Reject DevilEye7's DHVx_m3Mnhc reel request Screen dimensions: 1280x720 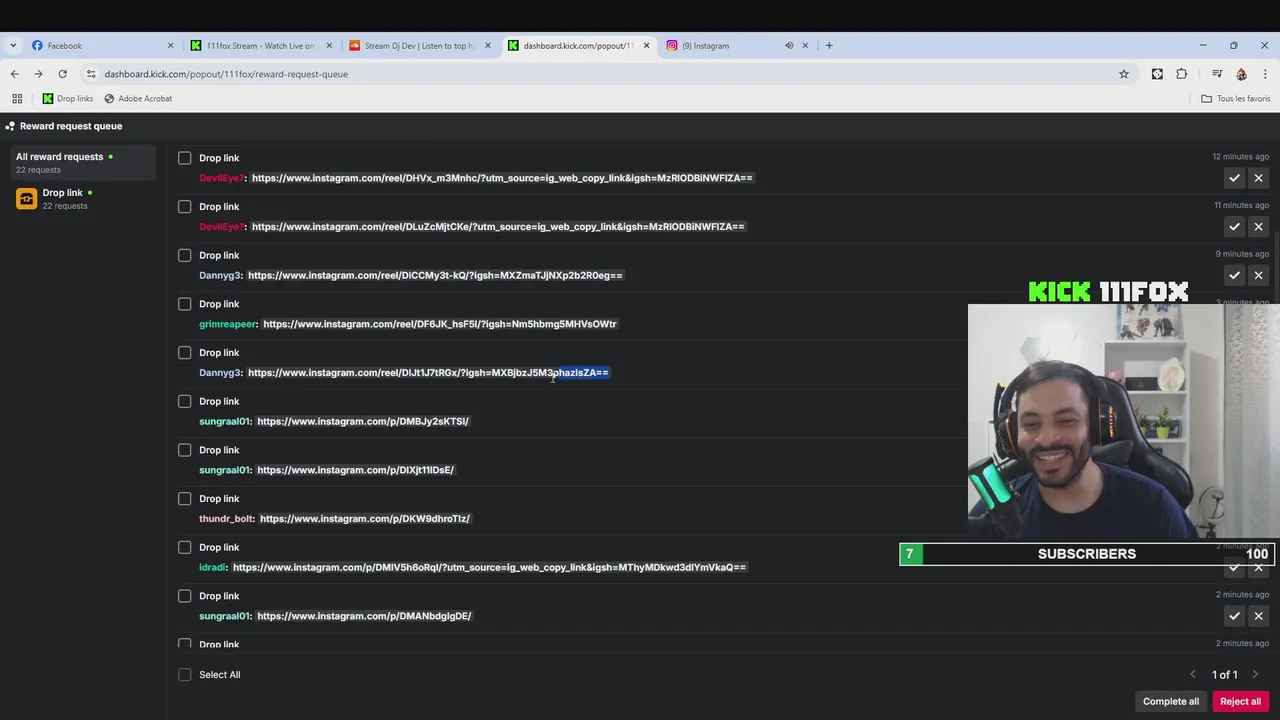click(1258, 178)
